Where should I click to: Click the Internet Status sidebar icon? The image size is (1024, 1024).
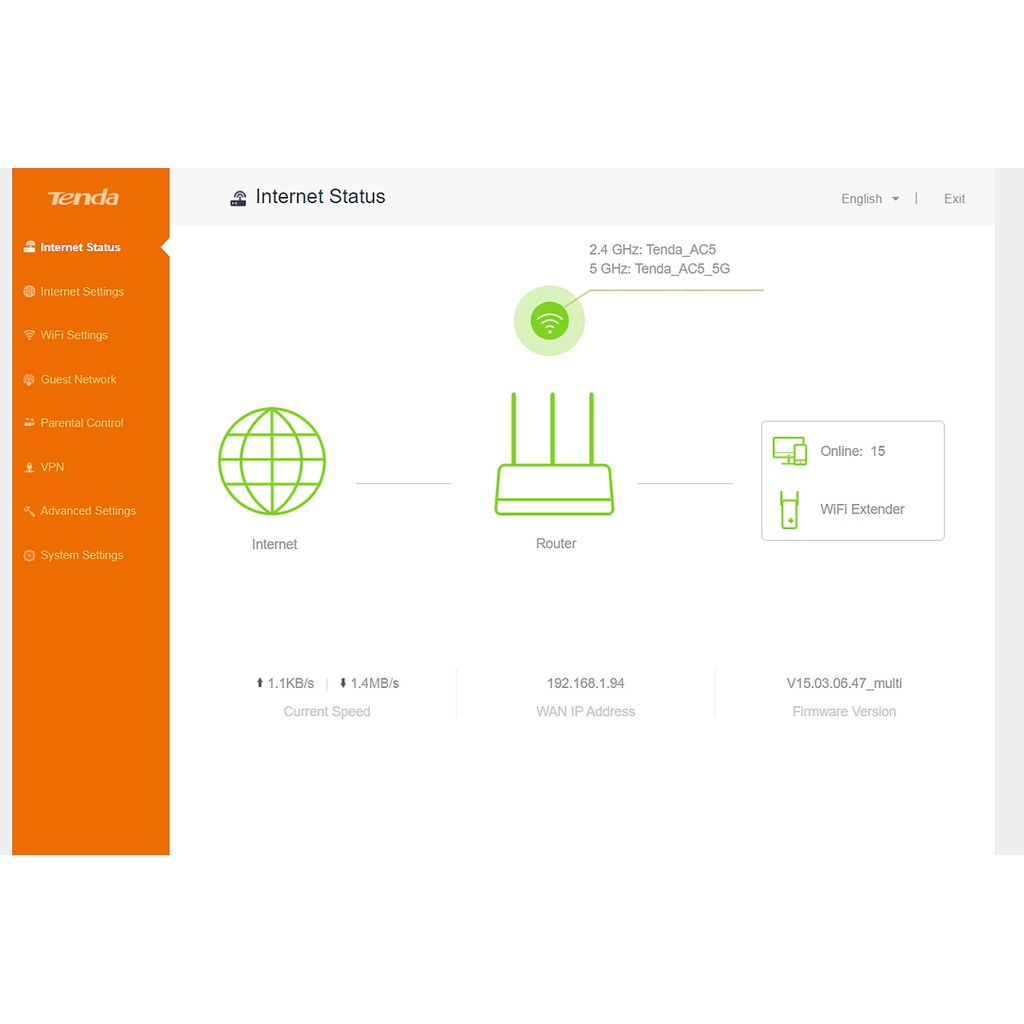coord(29,247)
